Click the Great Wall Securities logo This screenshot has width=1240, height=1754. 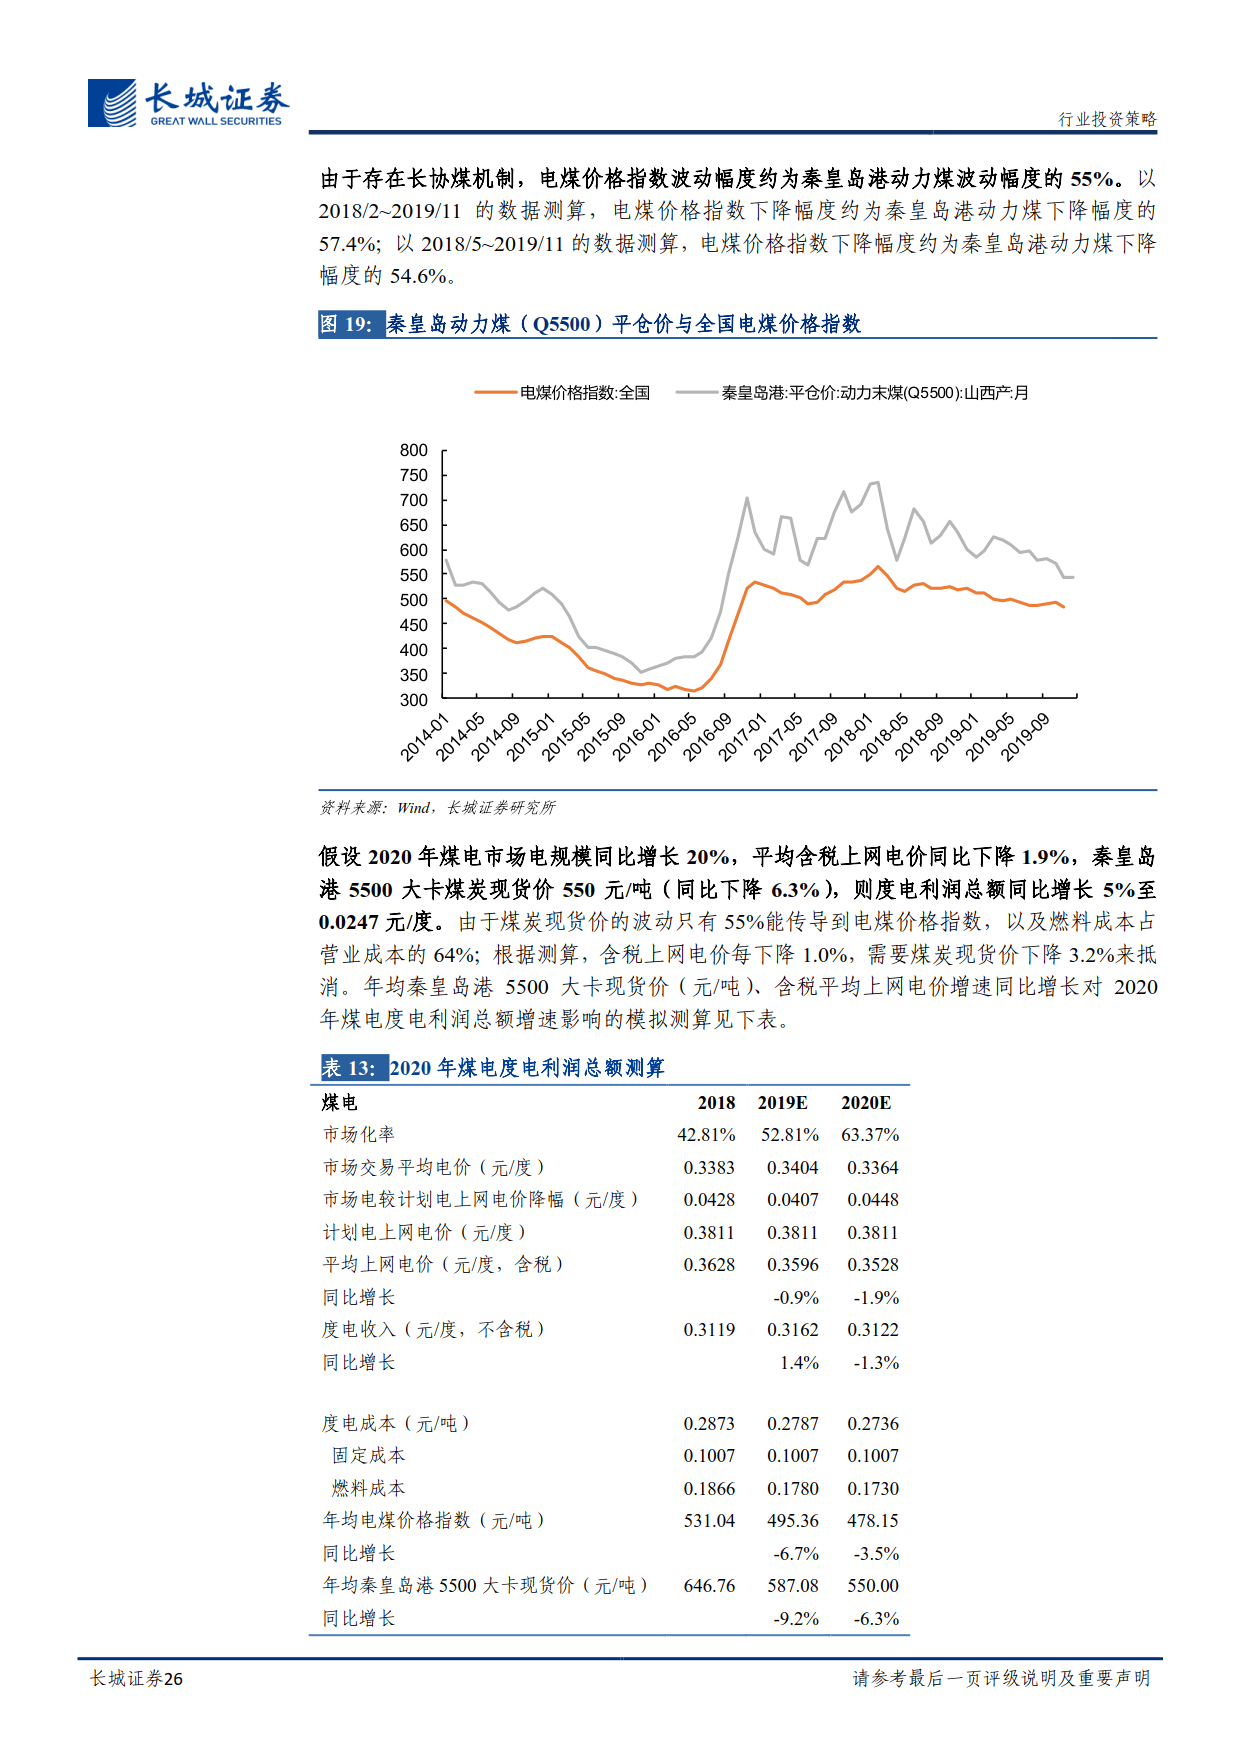coord(188,103)
